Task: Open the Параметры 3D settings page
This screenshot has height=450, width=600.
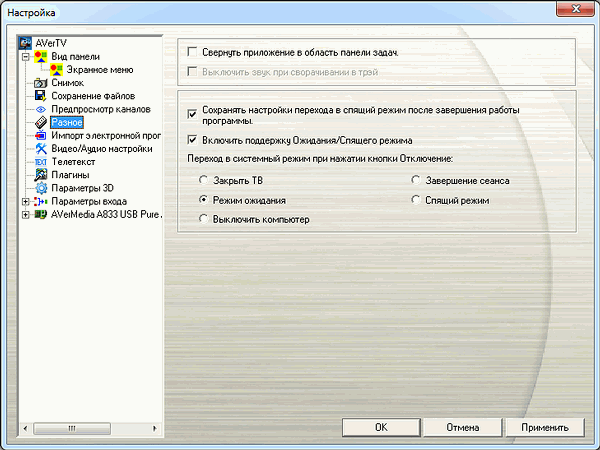Action: [x=82, y=188]
